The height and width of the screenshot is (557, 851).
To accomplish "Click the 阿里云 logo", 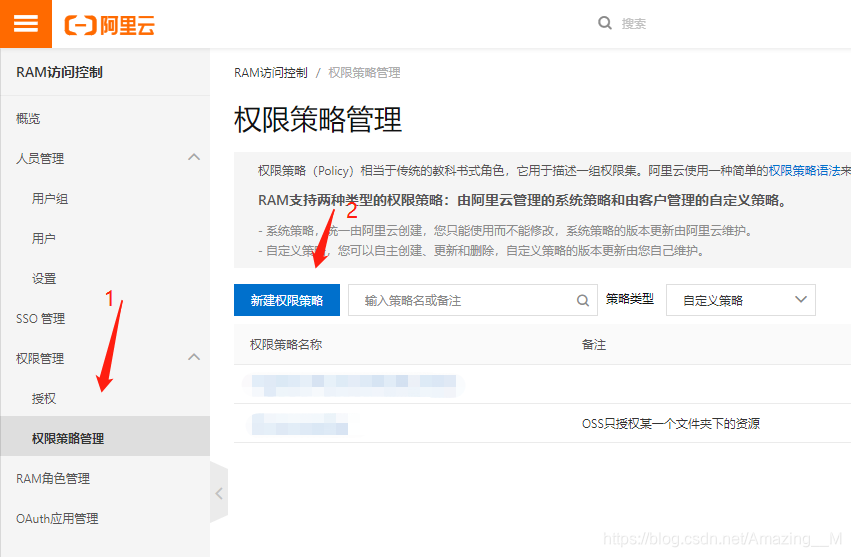I will (110, 25).
